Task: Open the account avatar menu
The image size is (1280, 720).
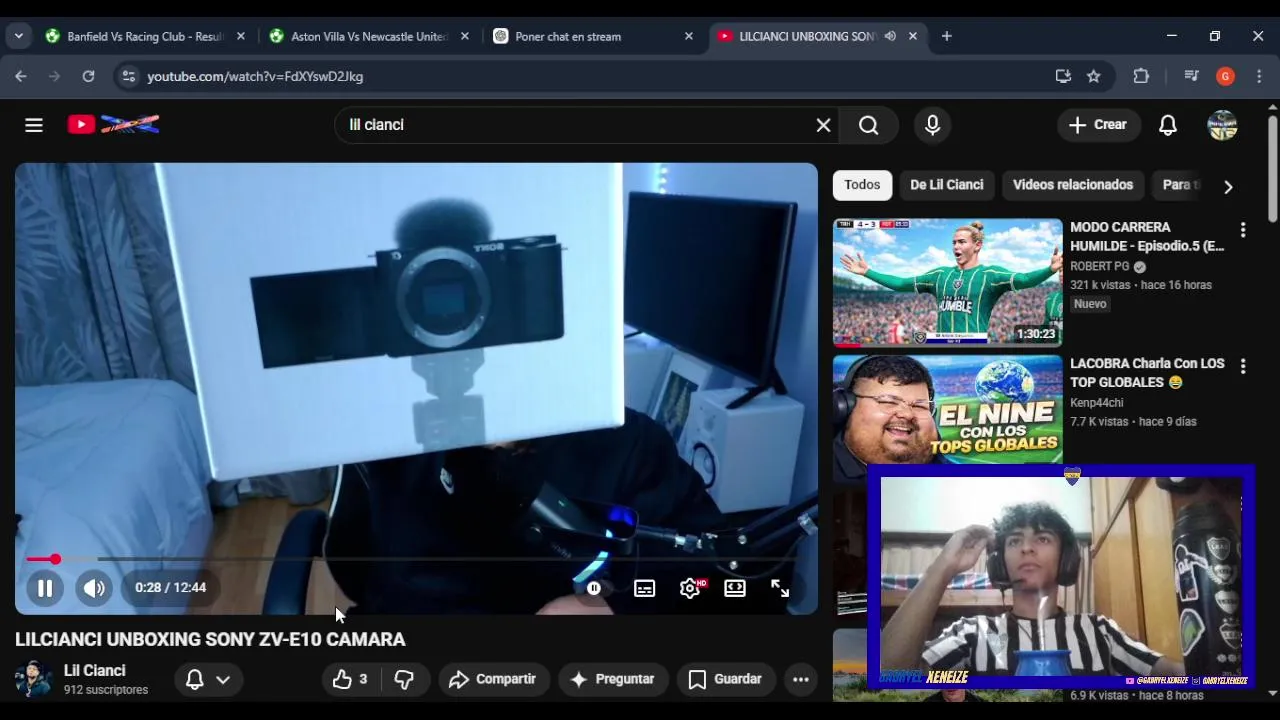Action: (1223, 125)
